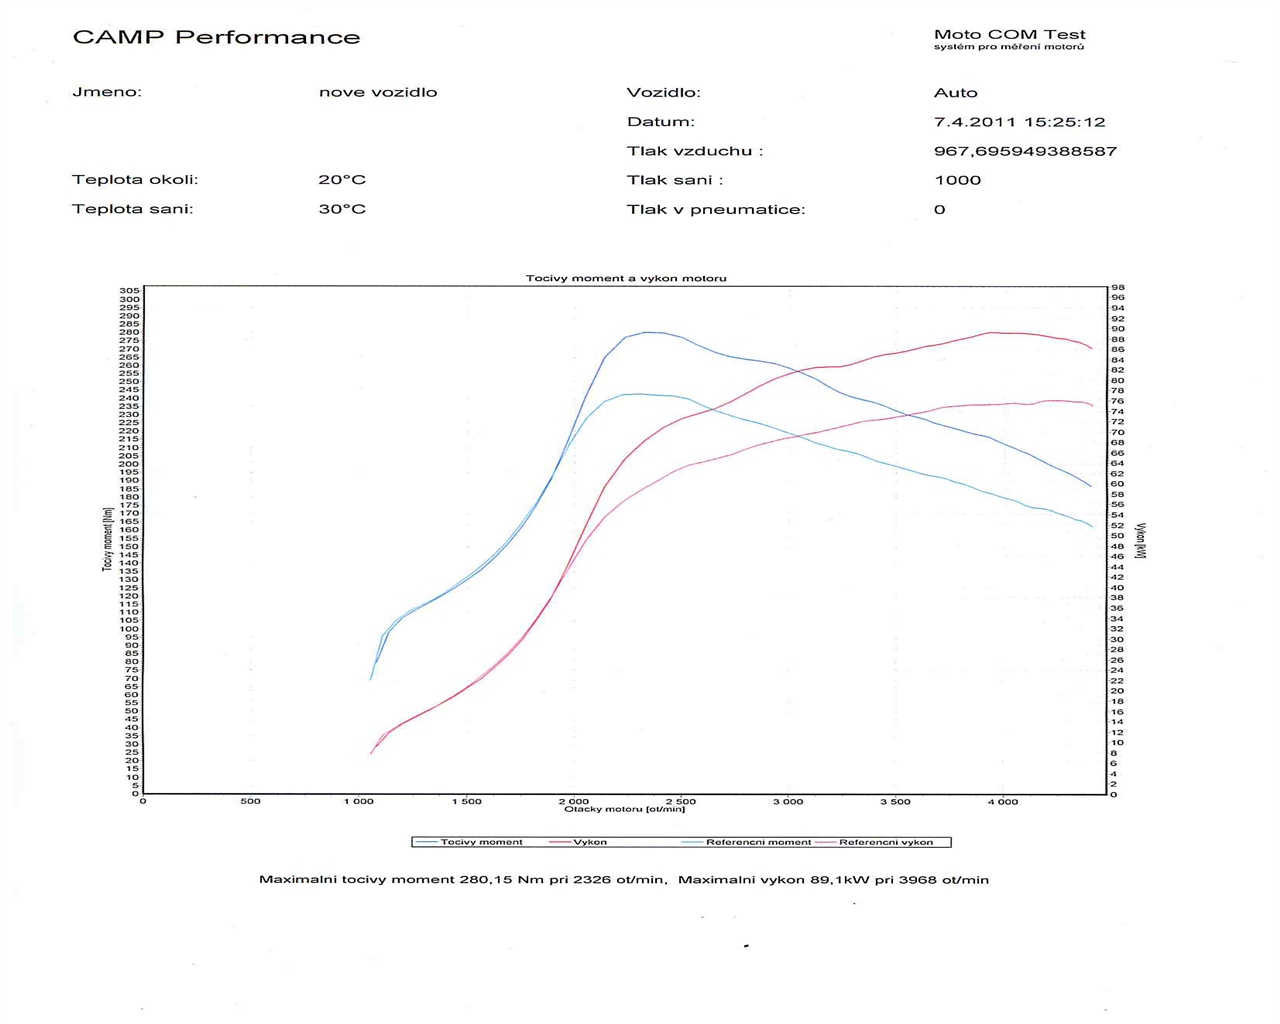This screenshot has height=1024, width=1280.
Task: Select the Jmeno value nove vozidlo
Action: (x=378, y=92)
